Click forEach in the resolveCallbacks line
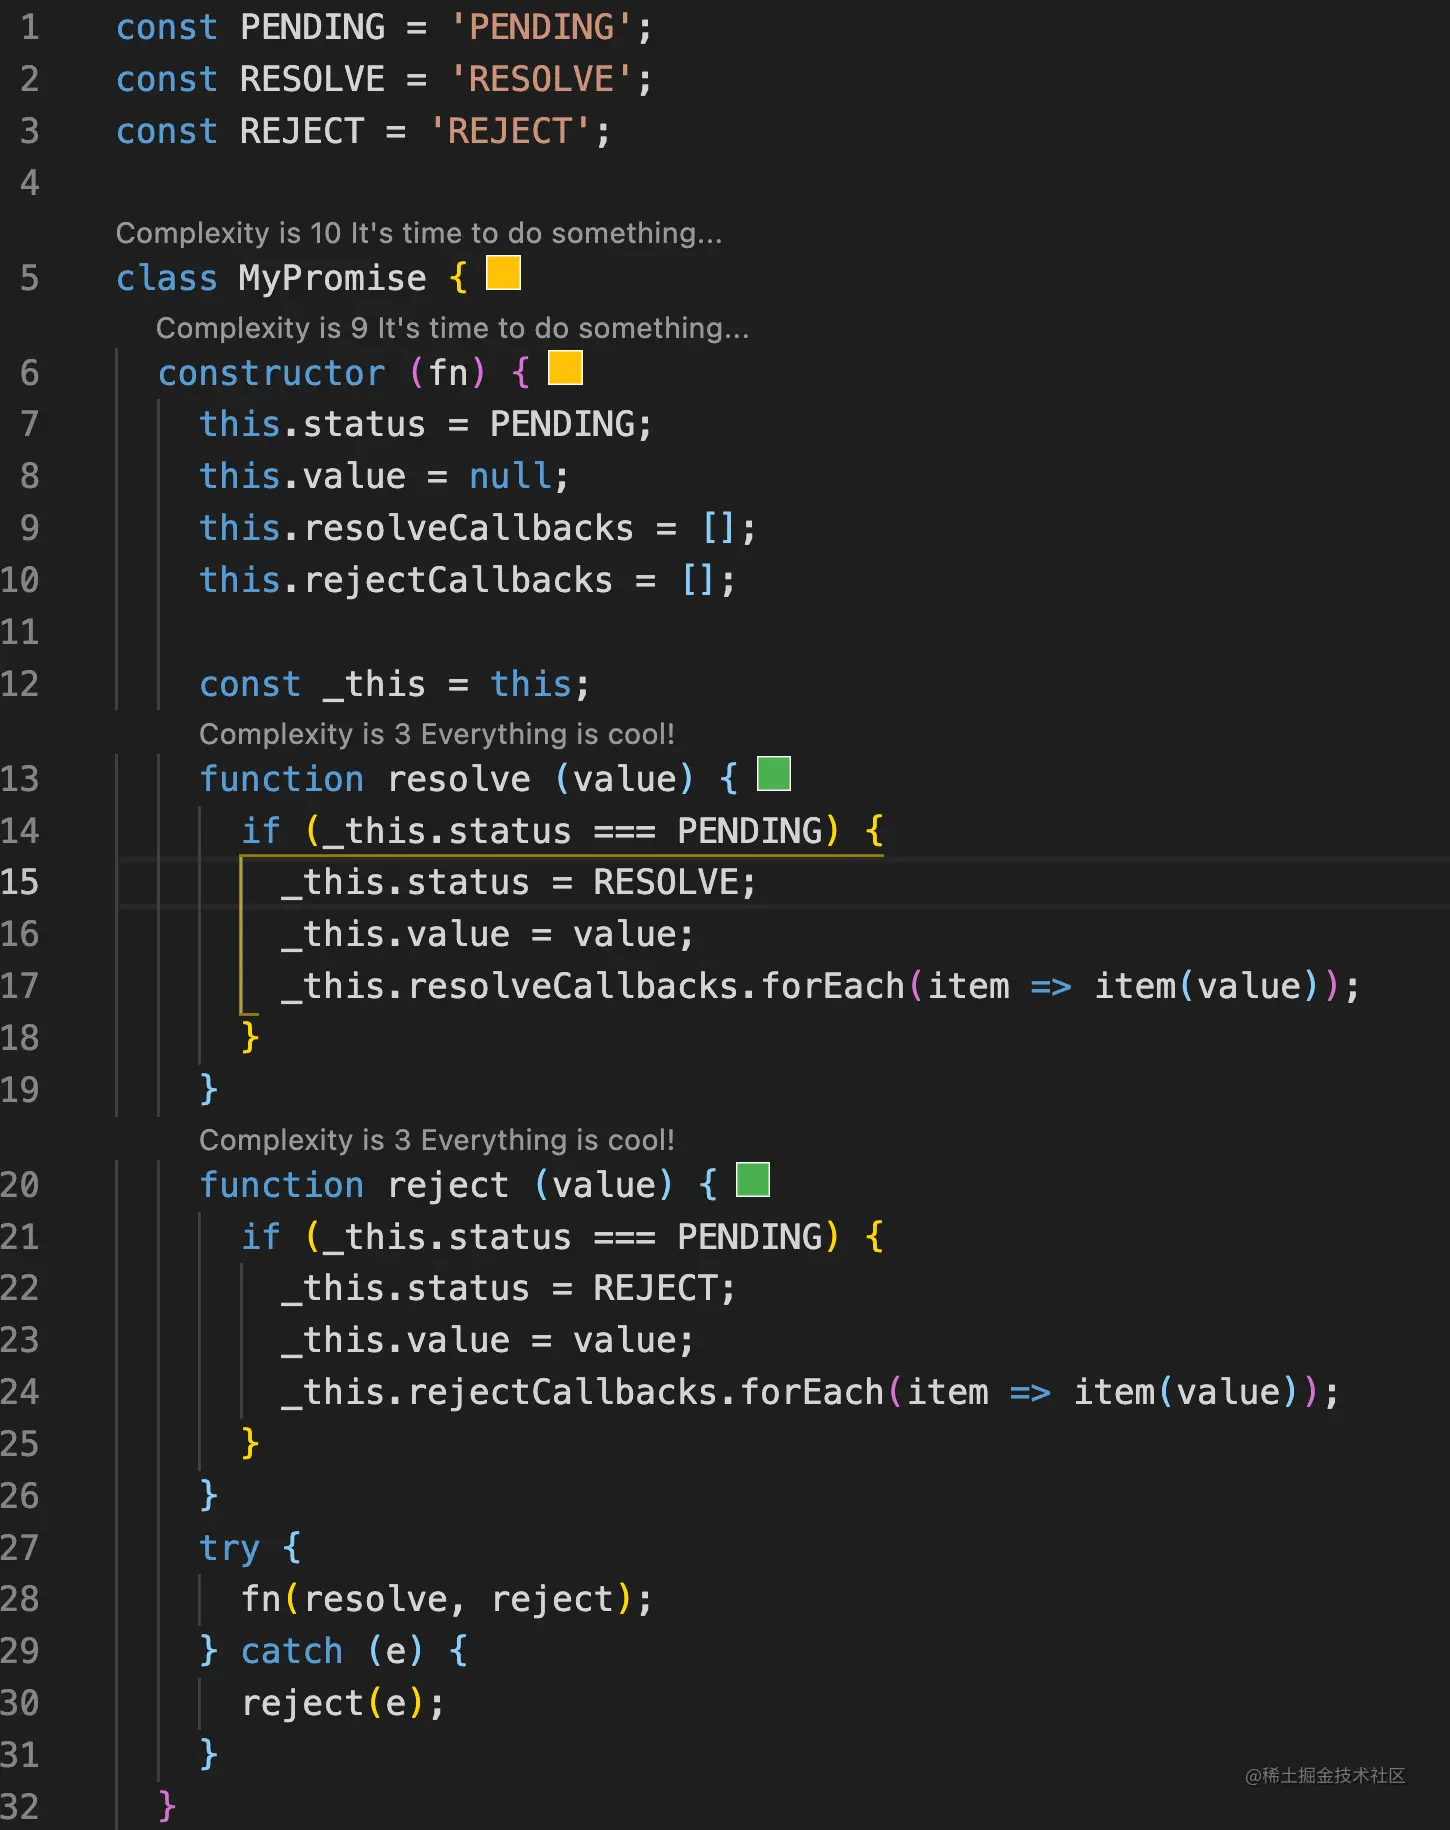1450x1830 pixels. pos(833,986)
